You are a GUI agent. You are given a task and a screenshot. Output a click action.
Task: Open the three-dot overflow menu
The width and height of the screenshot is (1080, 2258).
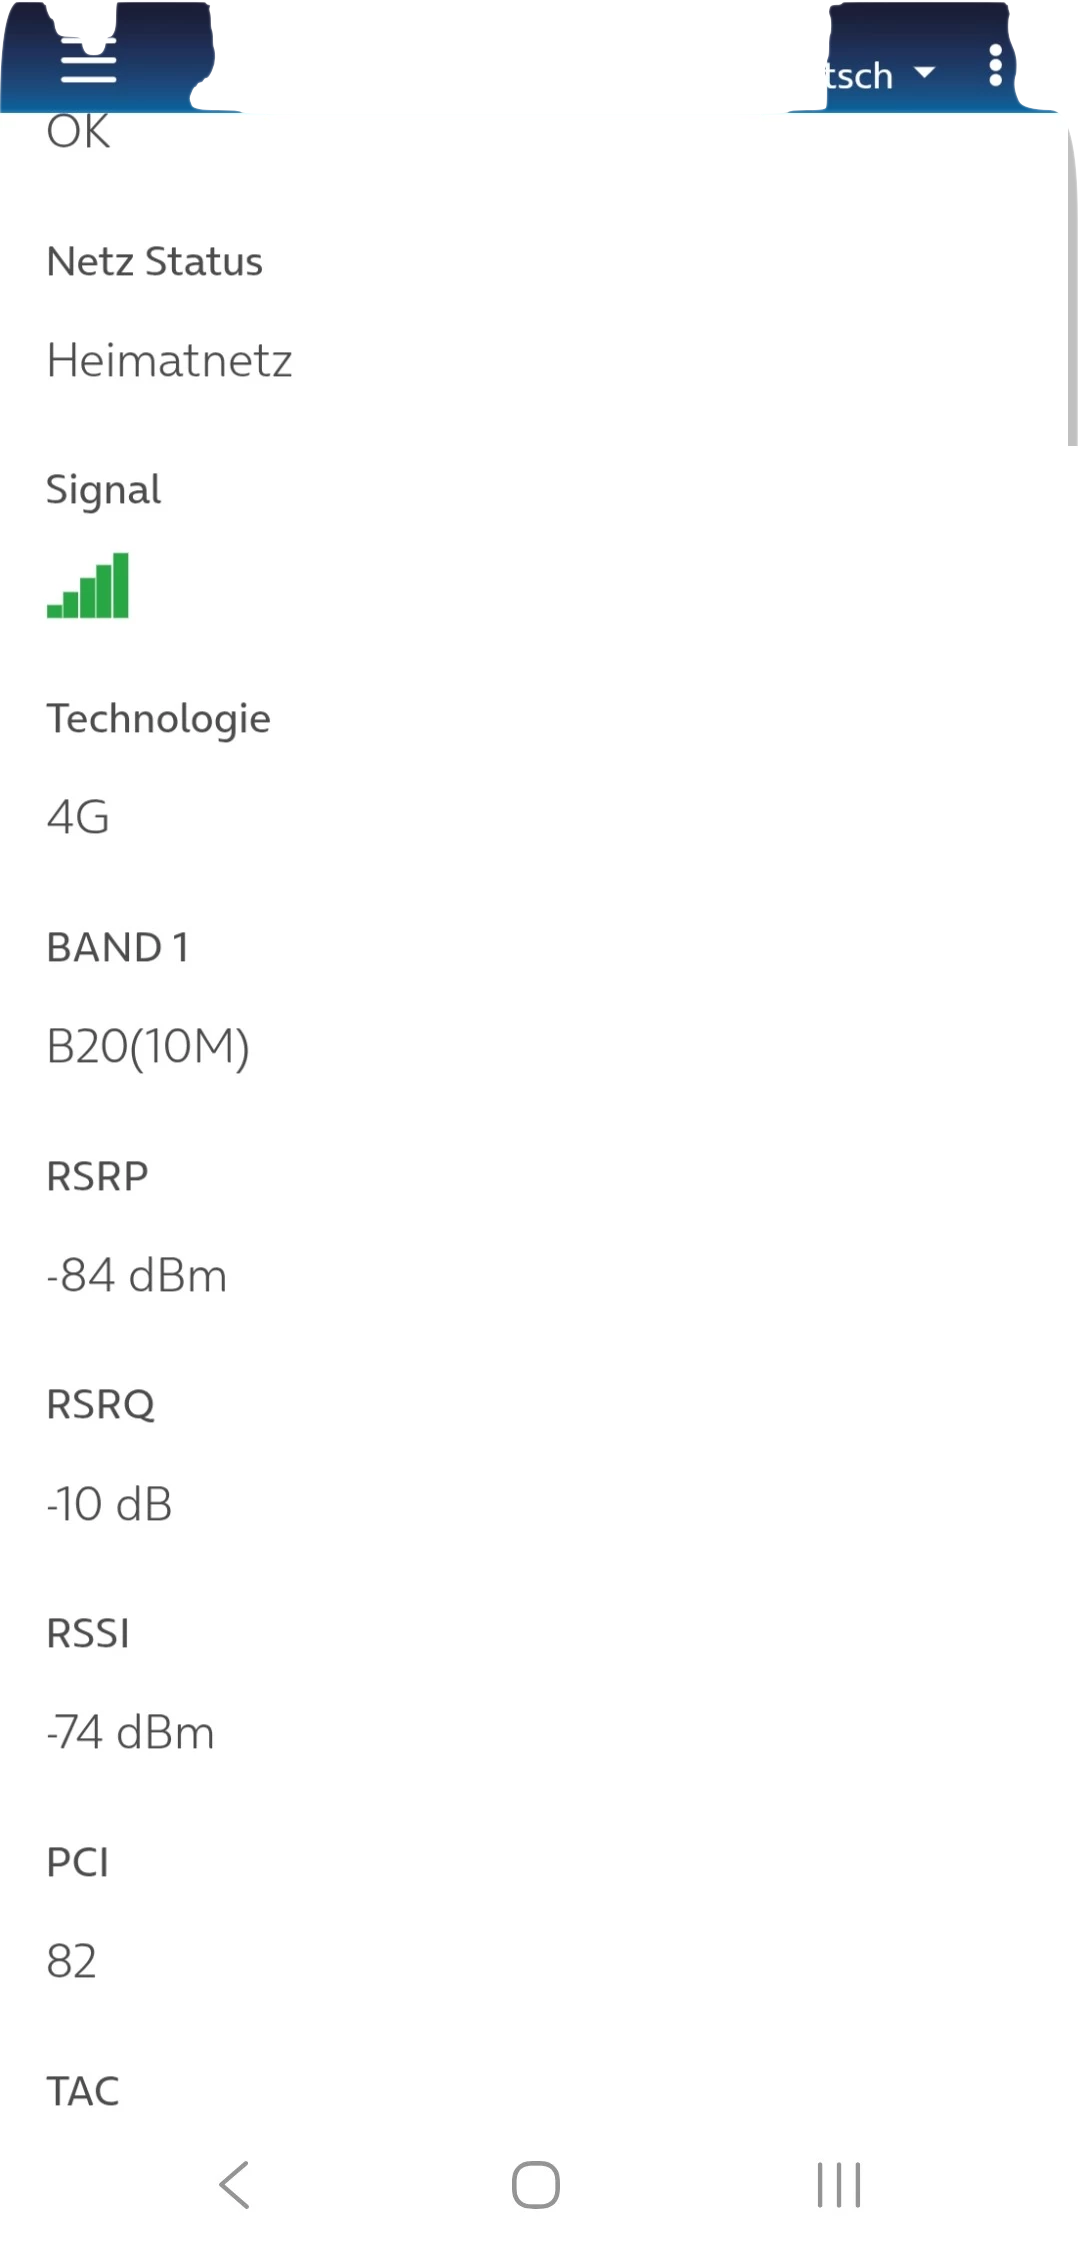click(995, 66)
